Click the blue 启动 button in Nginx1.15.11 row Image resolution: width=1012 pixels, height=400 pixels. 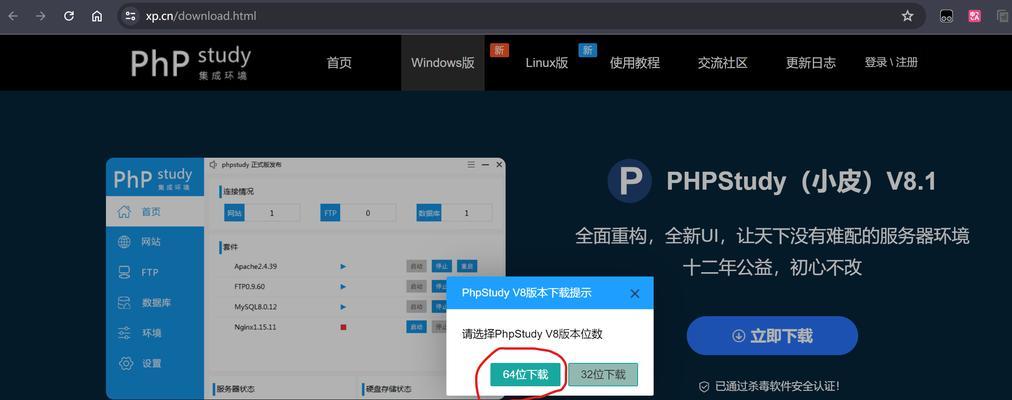[416, 327]
